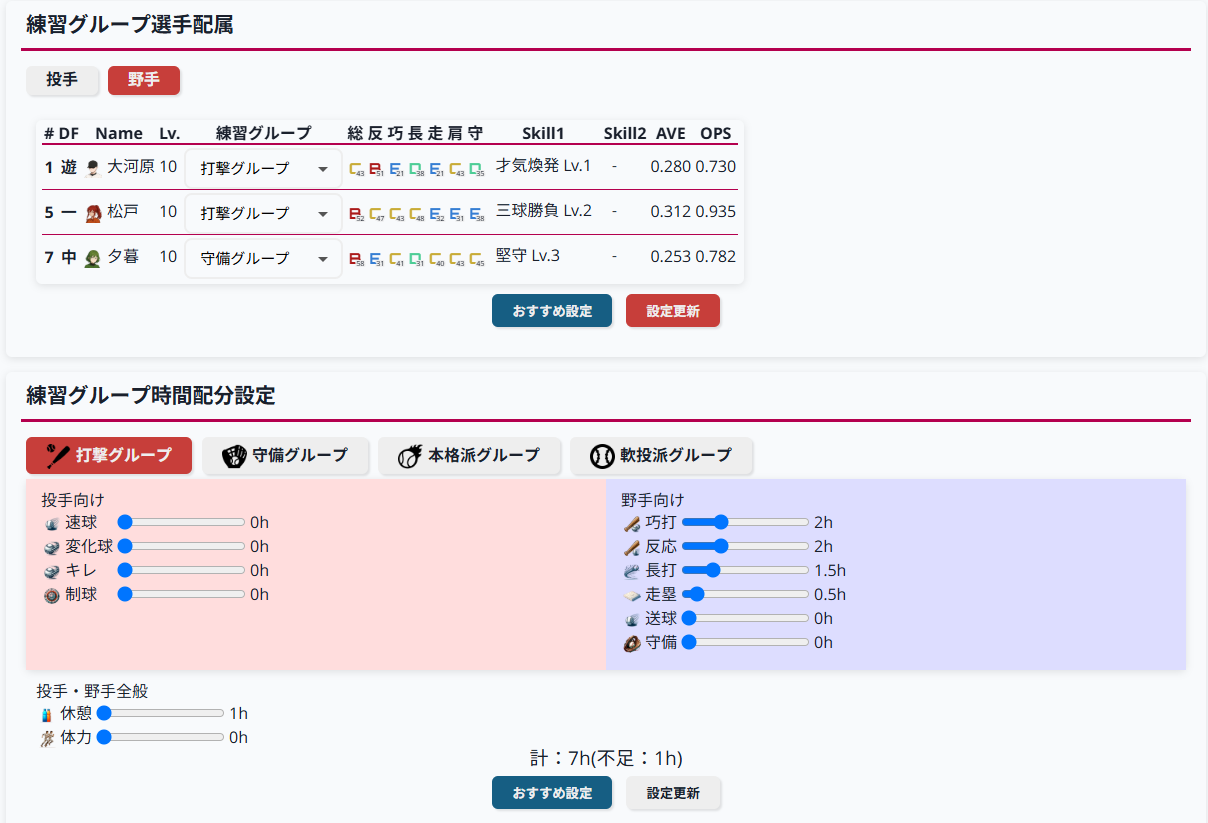Switch to 投手 player list

point(62,80)
